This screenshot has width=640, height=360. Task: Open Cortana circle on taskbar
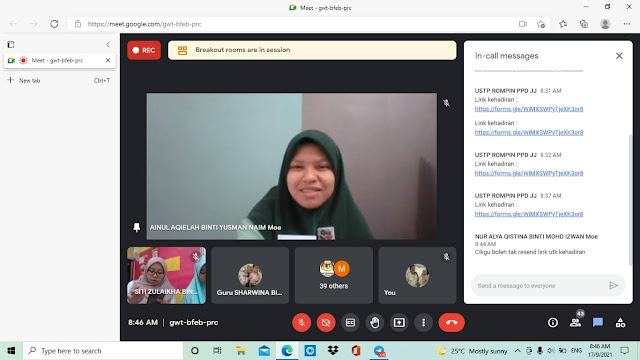point(195,351)
